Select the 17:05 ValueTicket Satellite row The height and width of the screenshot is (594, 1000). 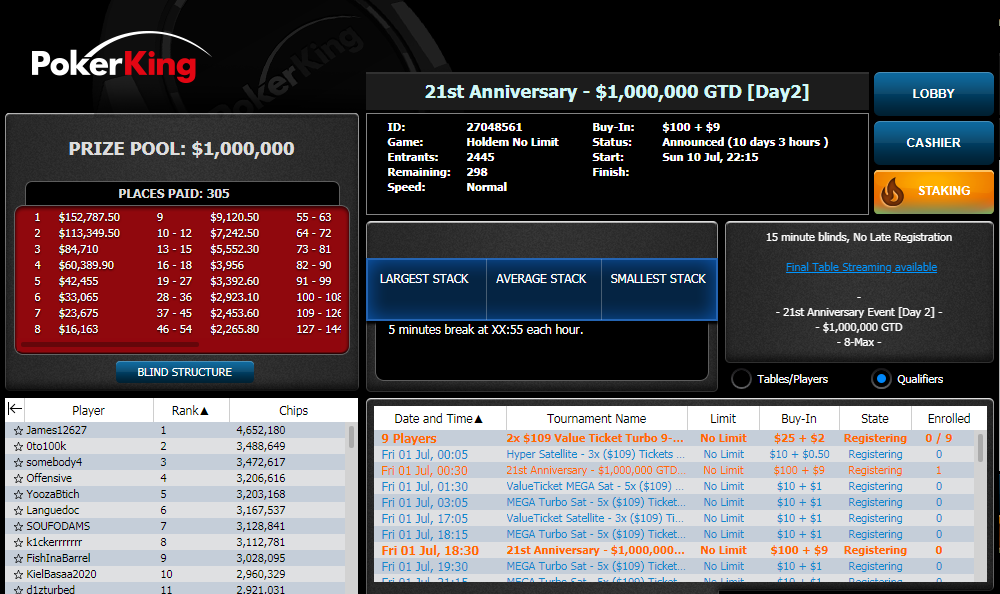click(x=676, y=518)
